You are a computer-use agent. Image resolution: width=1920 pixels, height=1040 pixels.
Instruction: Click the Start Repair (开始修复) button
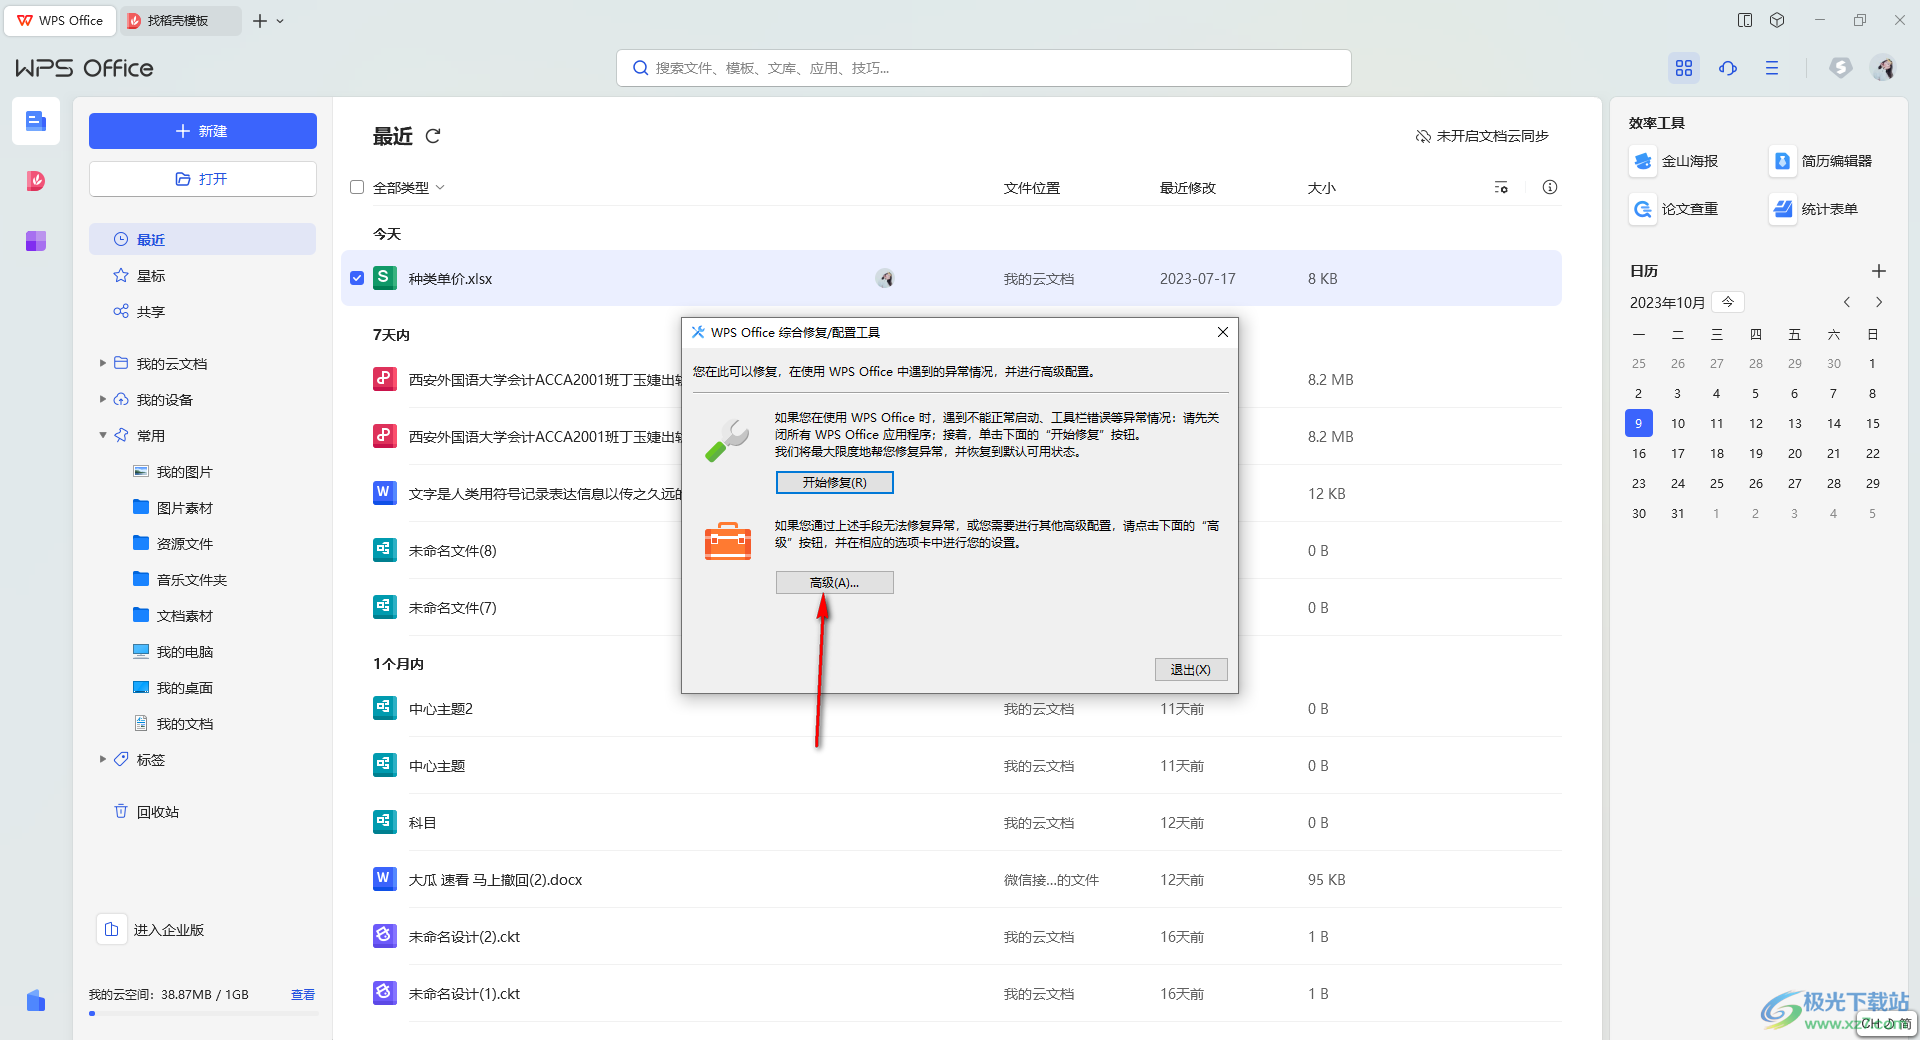(x=834, y=482)
